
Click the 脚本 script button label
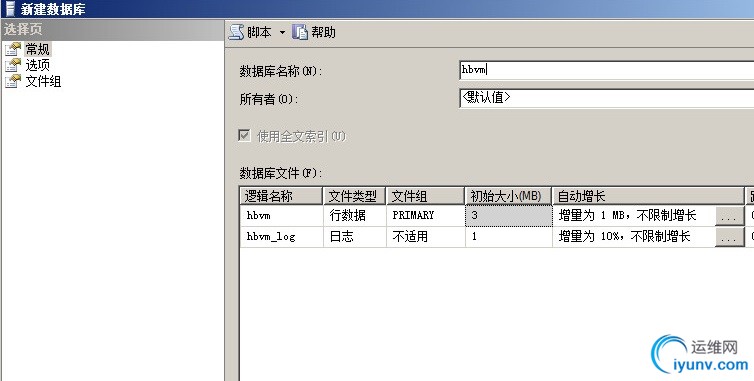(x=259, y=32)
